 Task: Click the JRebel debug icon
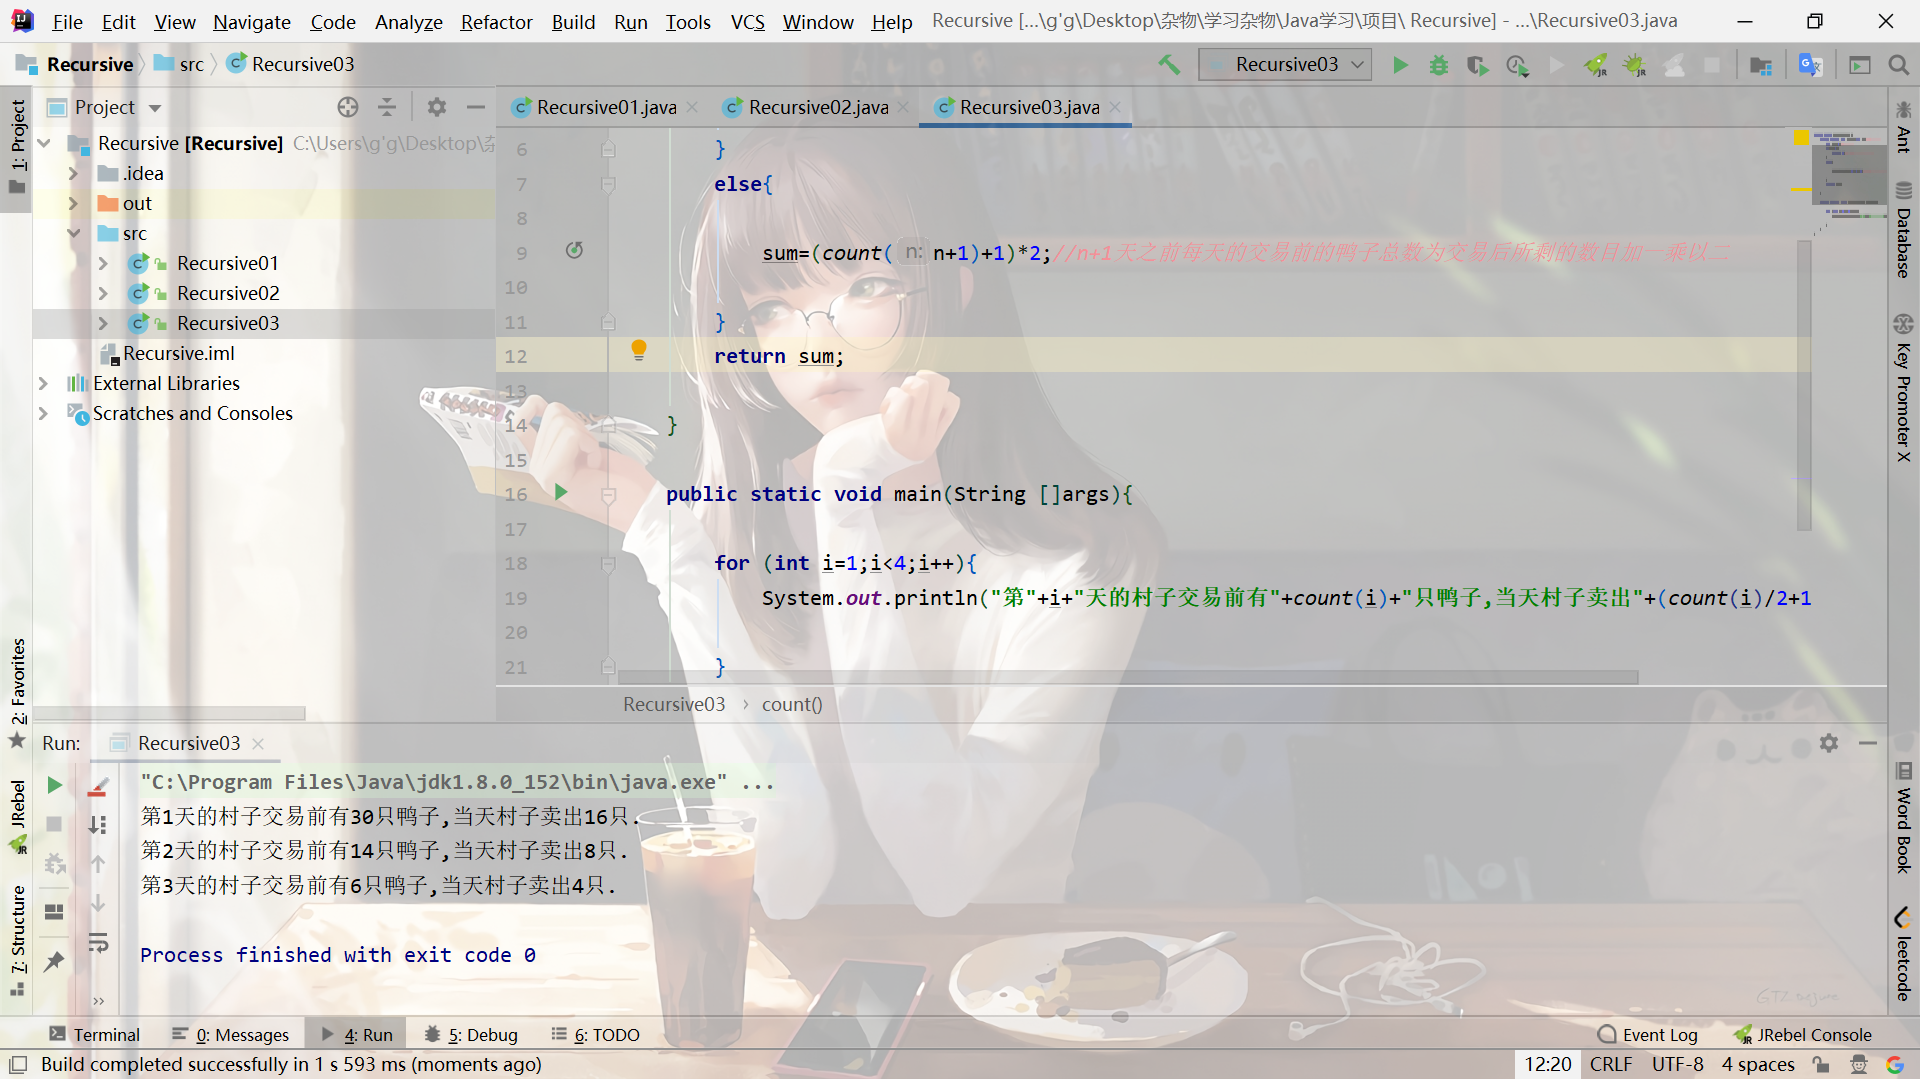pyautogui.click(x=1634, y=65)
